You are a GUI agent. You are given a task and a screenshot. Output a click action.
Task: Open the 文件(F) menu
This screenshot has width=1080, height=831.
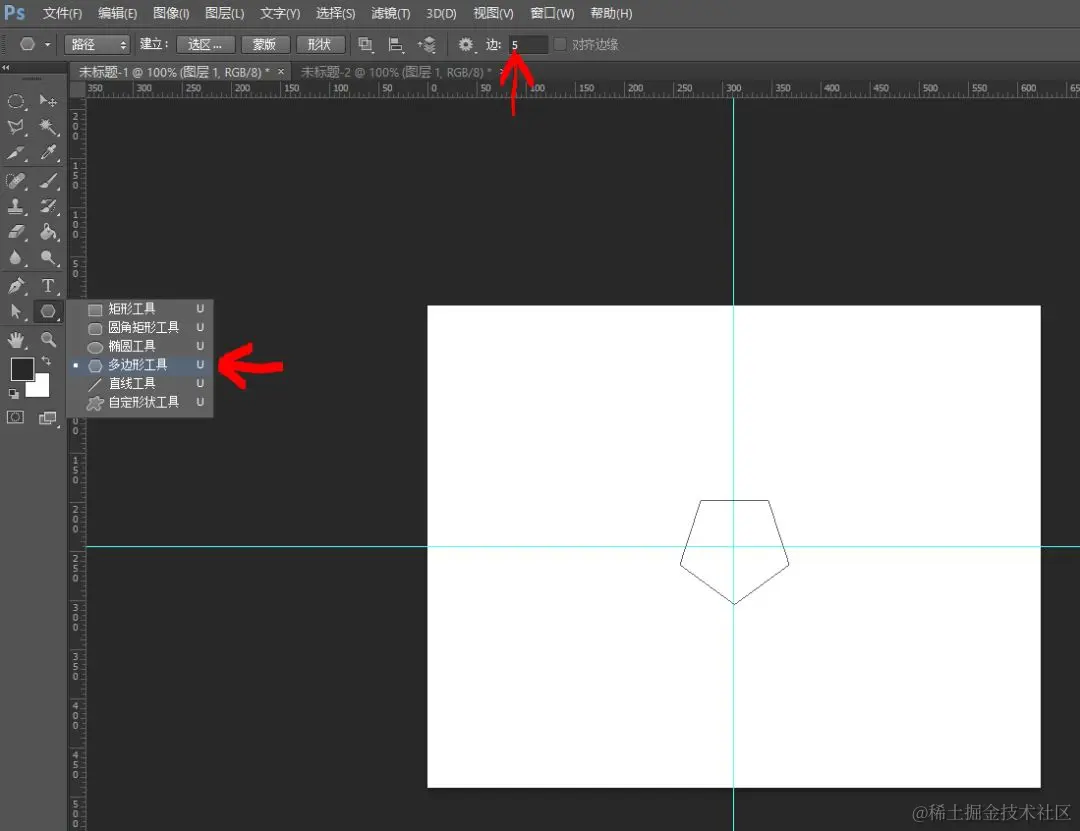pyautogui.click(x=63, y=13)
